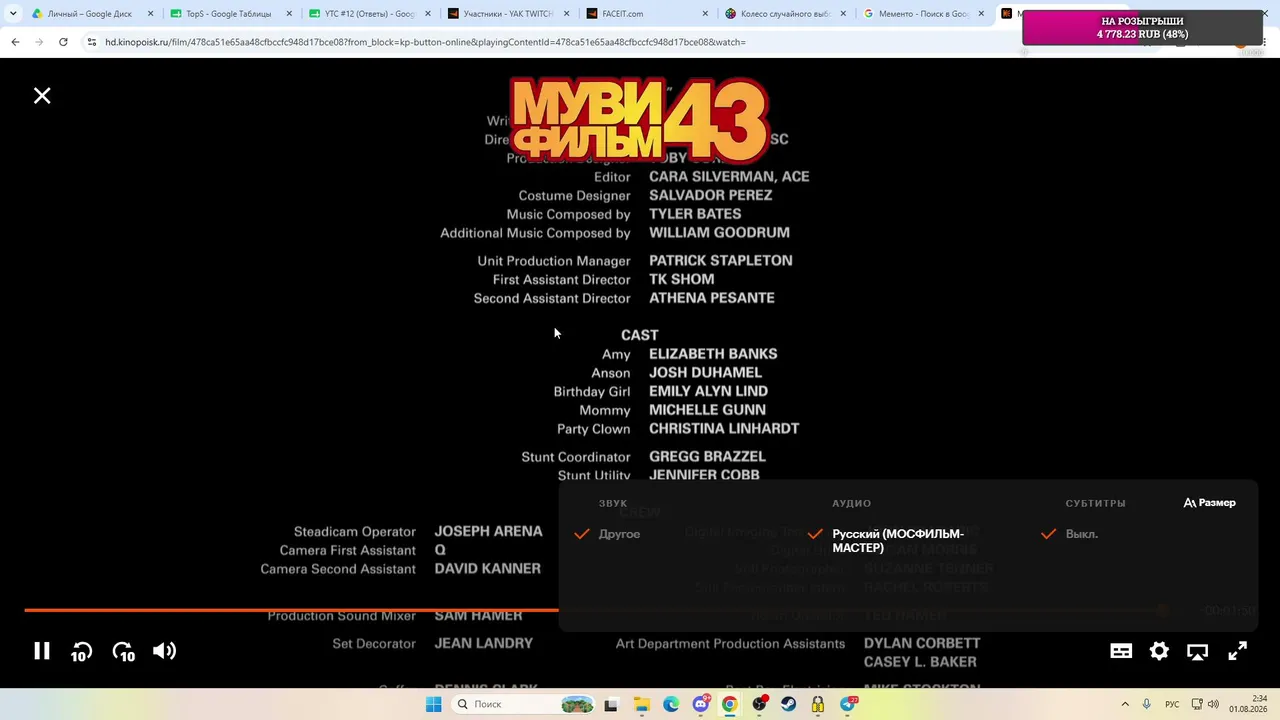Click the ELIZABETH BANKS cast credit
The width and height of the screenshot is (1280, 720).
(713, 354)
